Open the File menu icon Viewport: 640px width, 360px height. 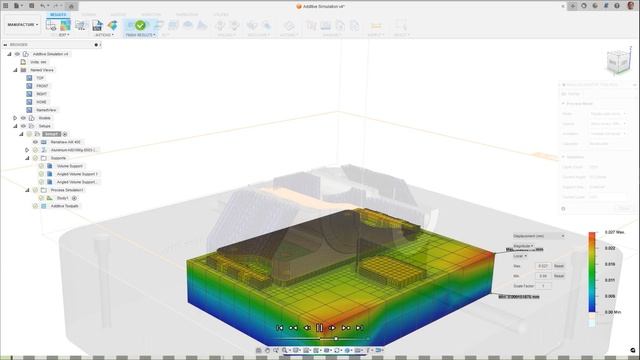pyautogui.click(x=17, y=6)
